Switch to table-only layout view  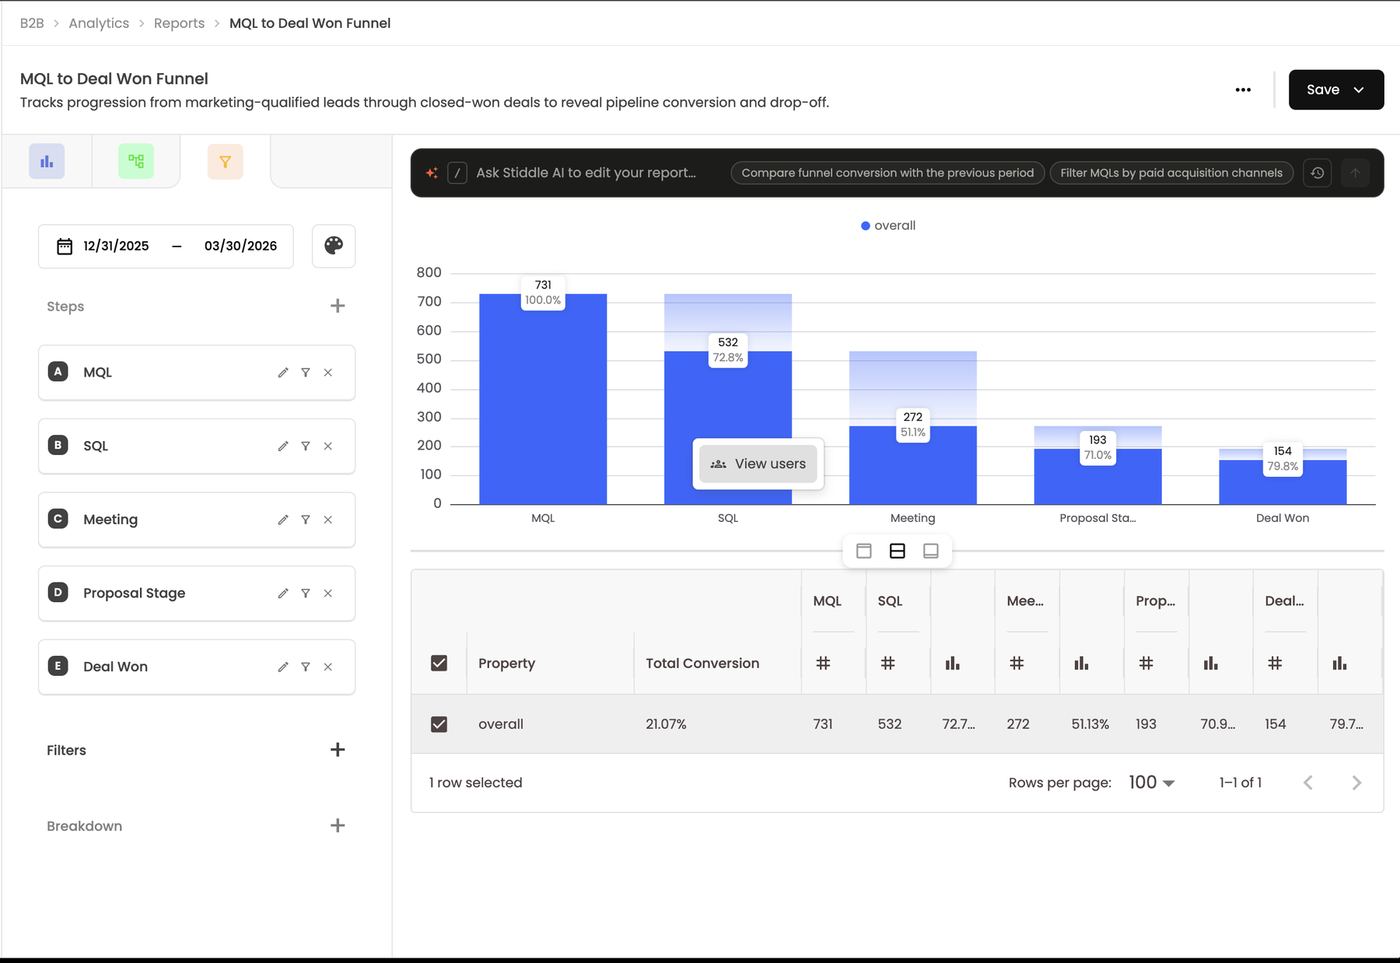pos(930,551)
